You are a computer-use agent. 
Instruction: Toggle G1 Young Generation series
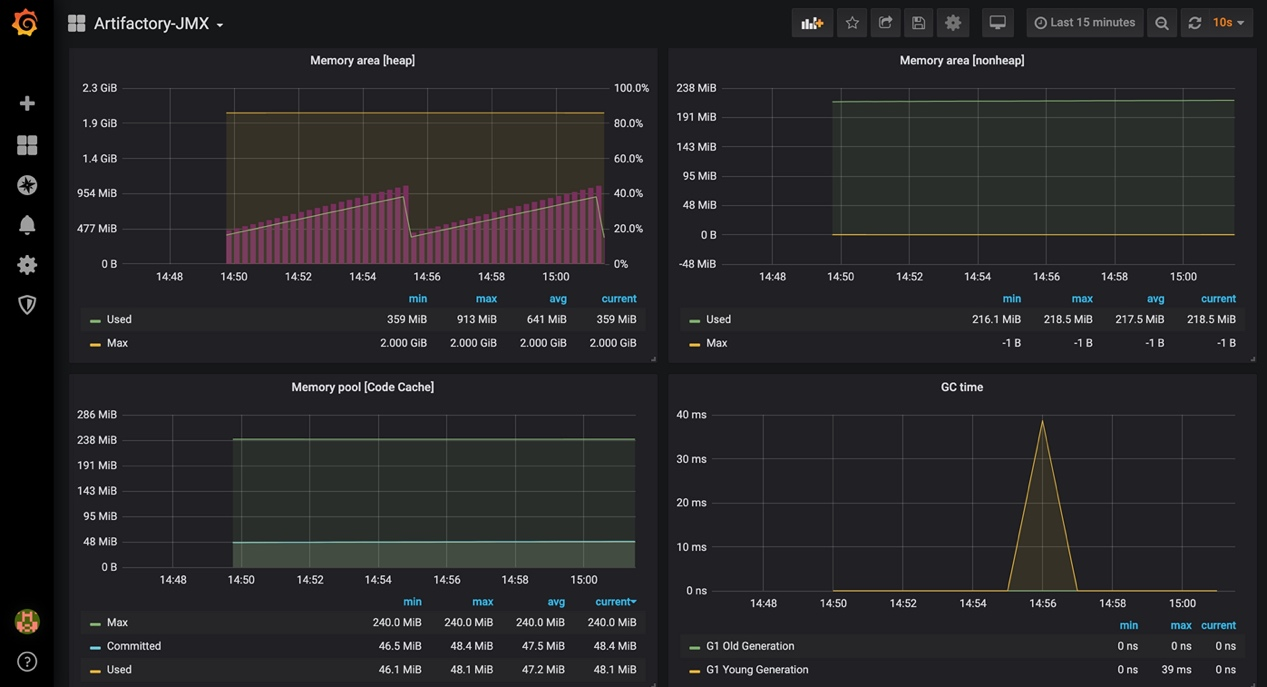(x=757, y=670)
